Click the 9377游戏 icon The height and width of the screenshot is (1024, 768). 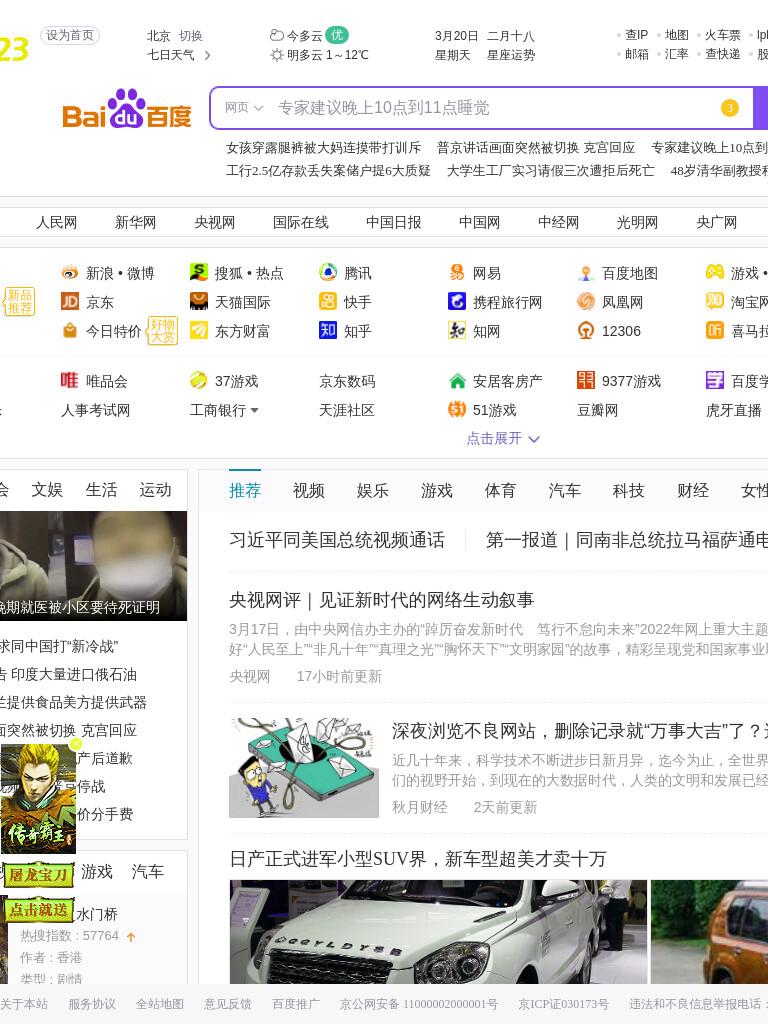[x=586, y=379]
